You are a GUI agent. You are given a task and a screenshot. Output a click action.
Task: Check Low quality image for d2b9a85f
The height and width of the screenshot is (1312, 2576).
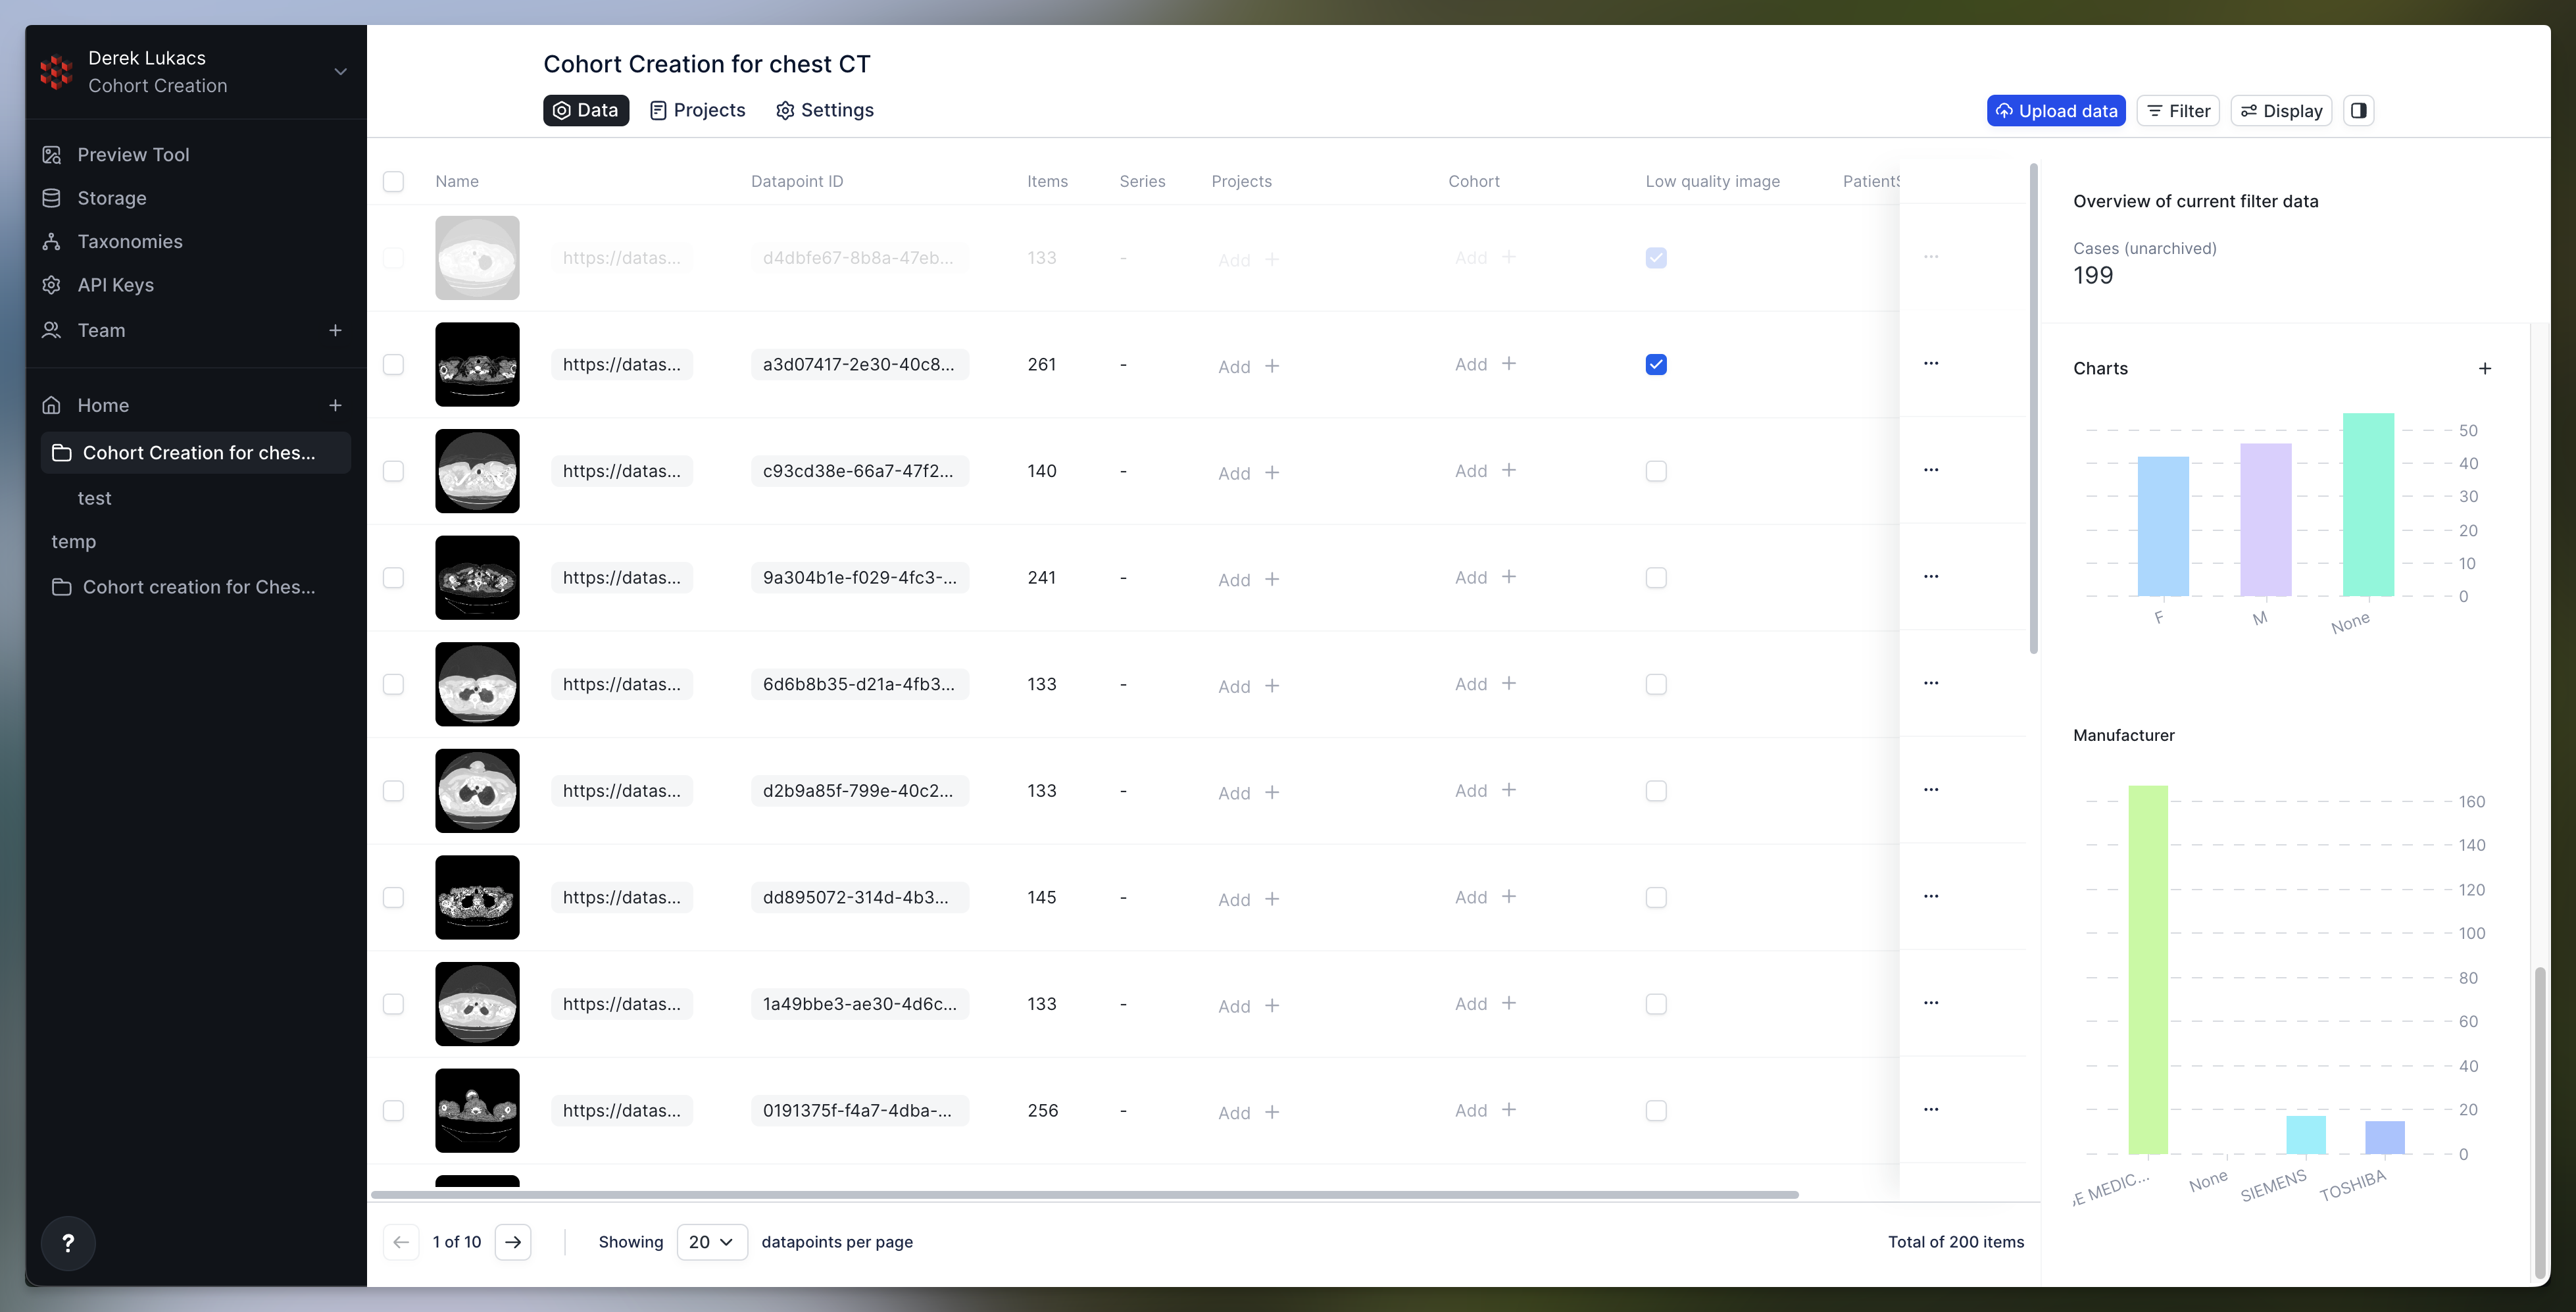point(1656,791)
